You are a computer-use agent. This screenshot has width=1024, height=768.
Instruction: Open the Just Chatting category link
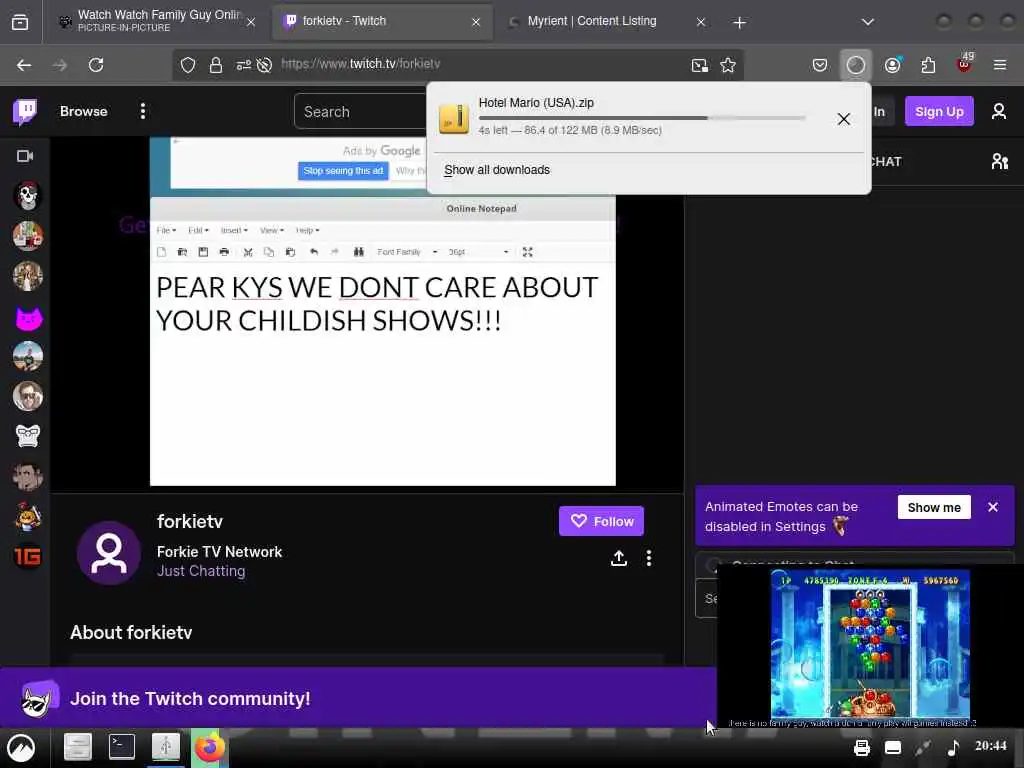[201, 571]
